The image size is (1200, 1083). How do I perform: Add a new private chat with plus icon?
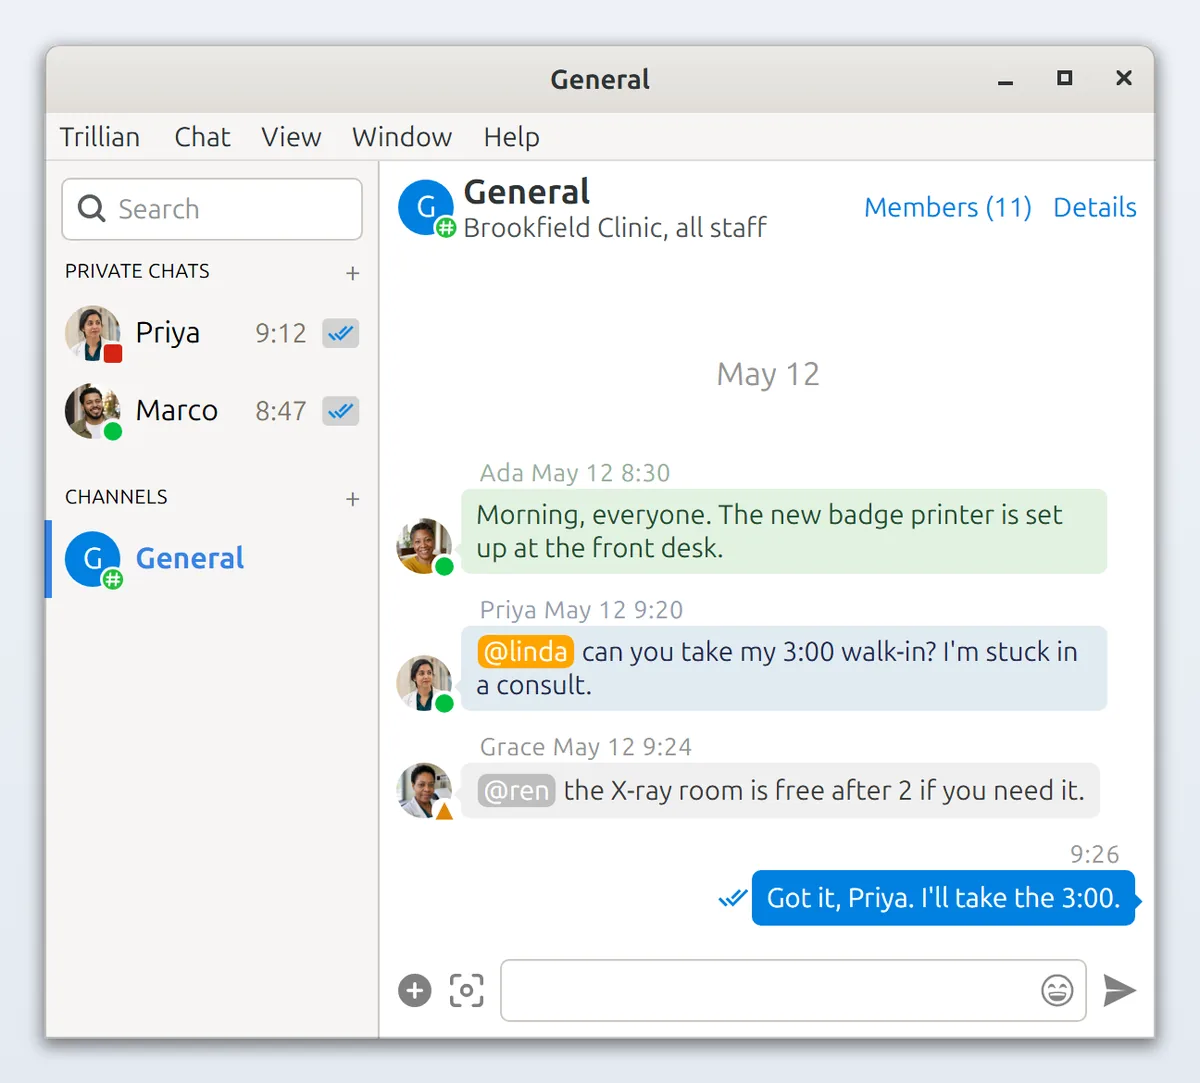(x=352, y=273)
